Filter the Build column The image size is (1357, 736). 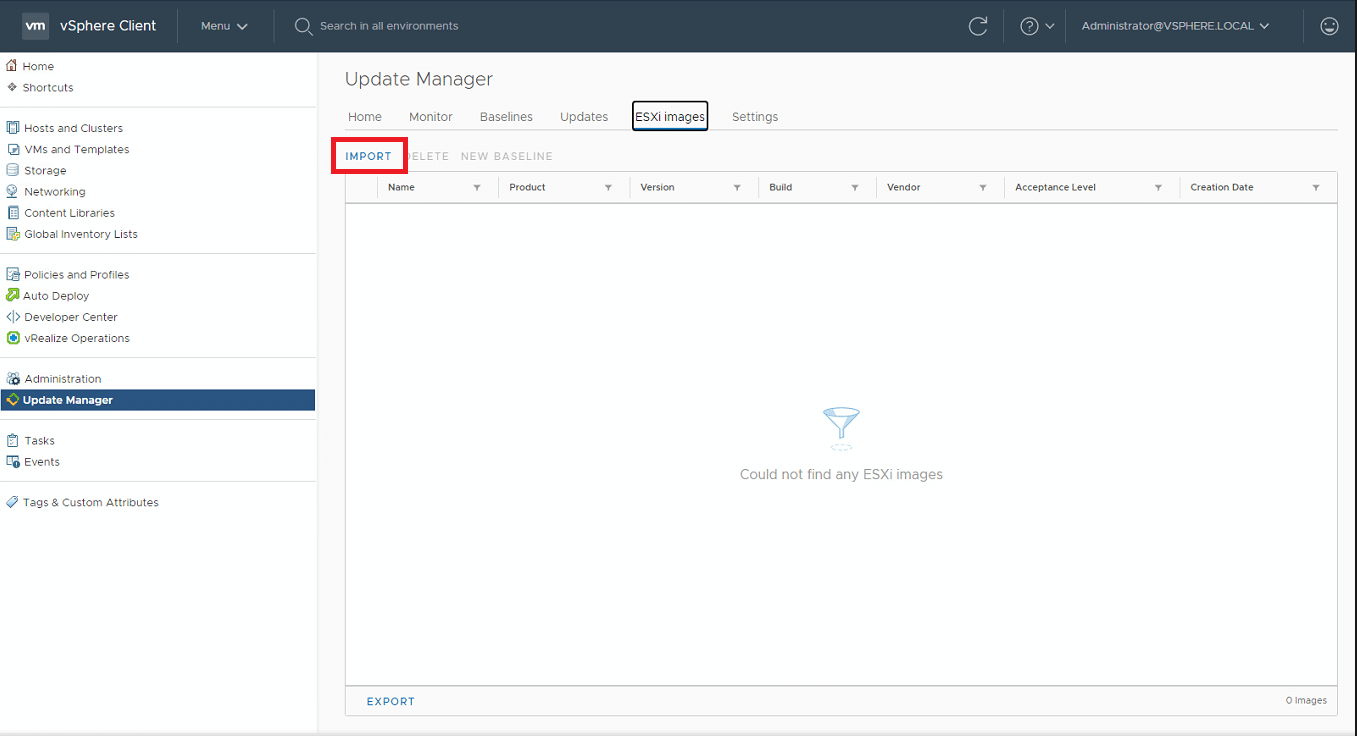pyautogui.click(x=855, y=188)
